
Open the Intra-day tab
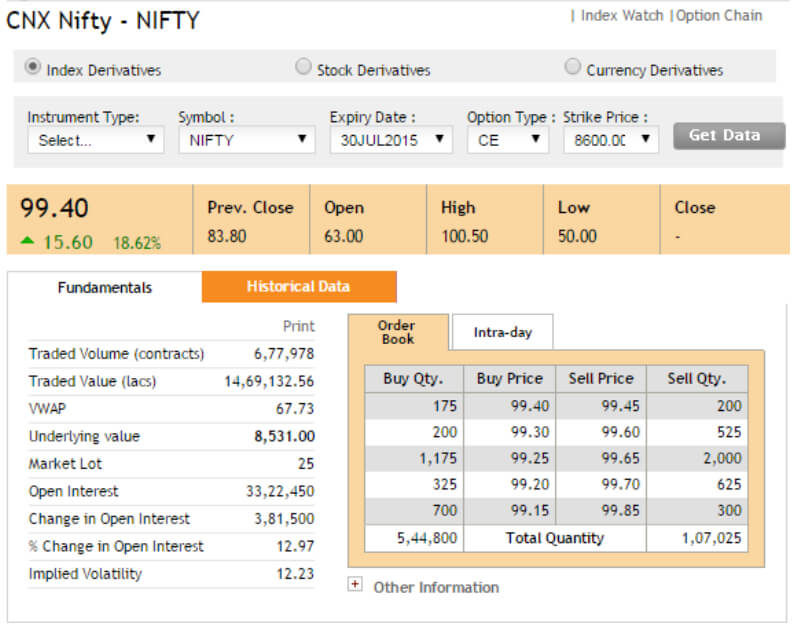[x=503, y=332]
